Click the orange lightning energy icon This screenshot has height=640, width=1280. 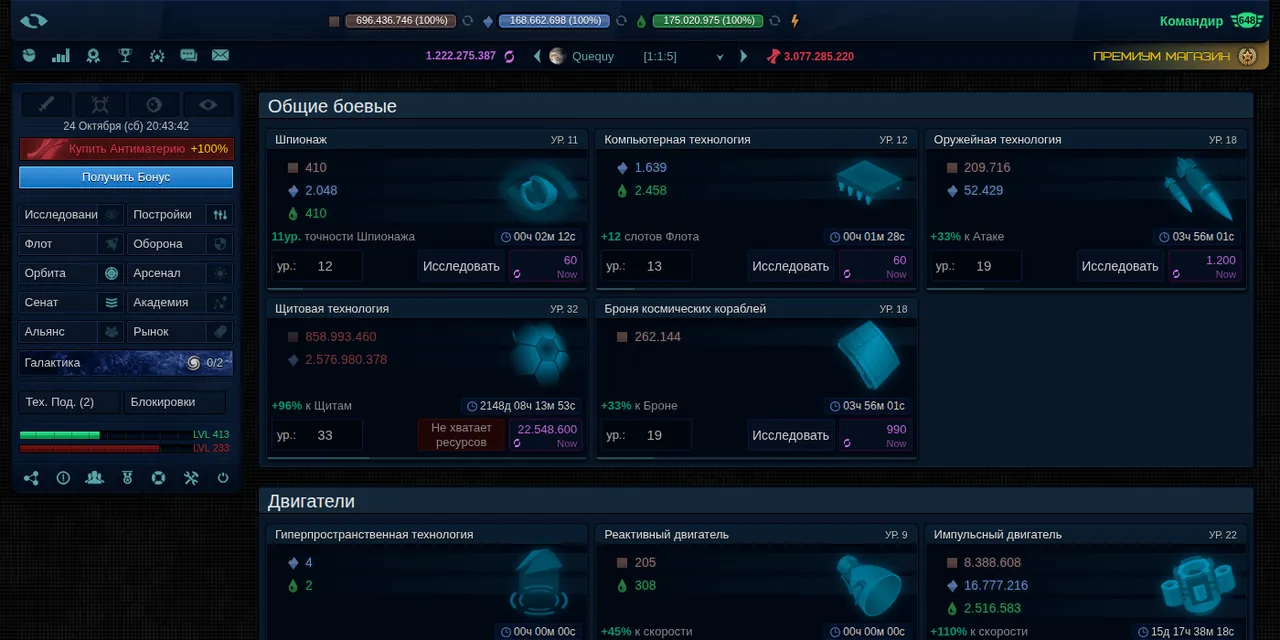pos(795,21)
